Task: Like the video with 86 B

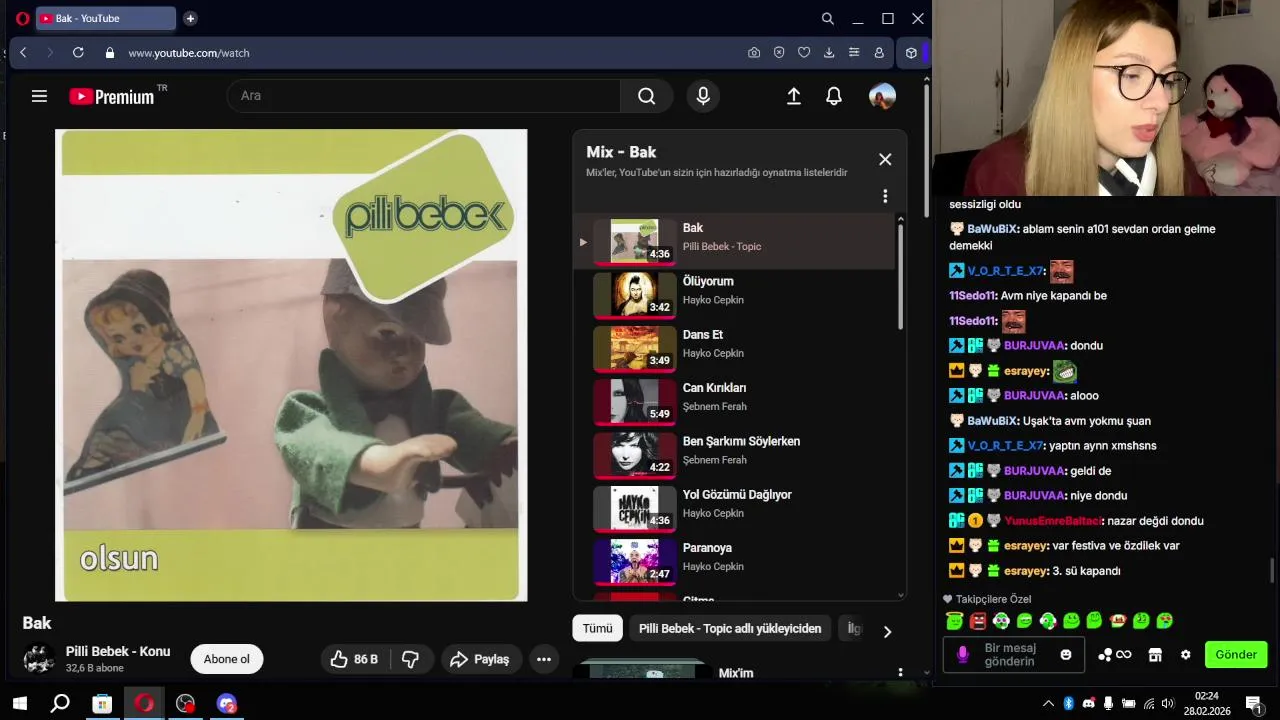Action: pos(355,659)
